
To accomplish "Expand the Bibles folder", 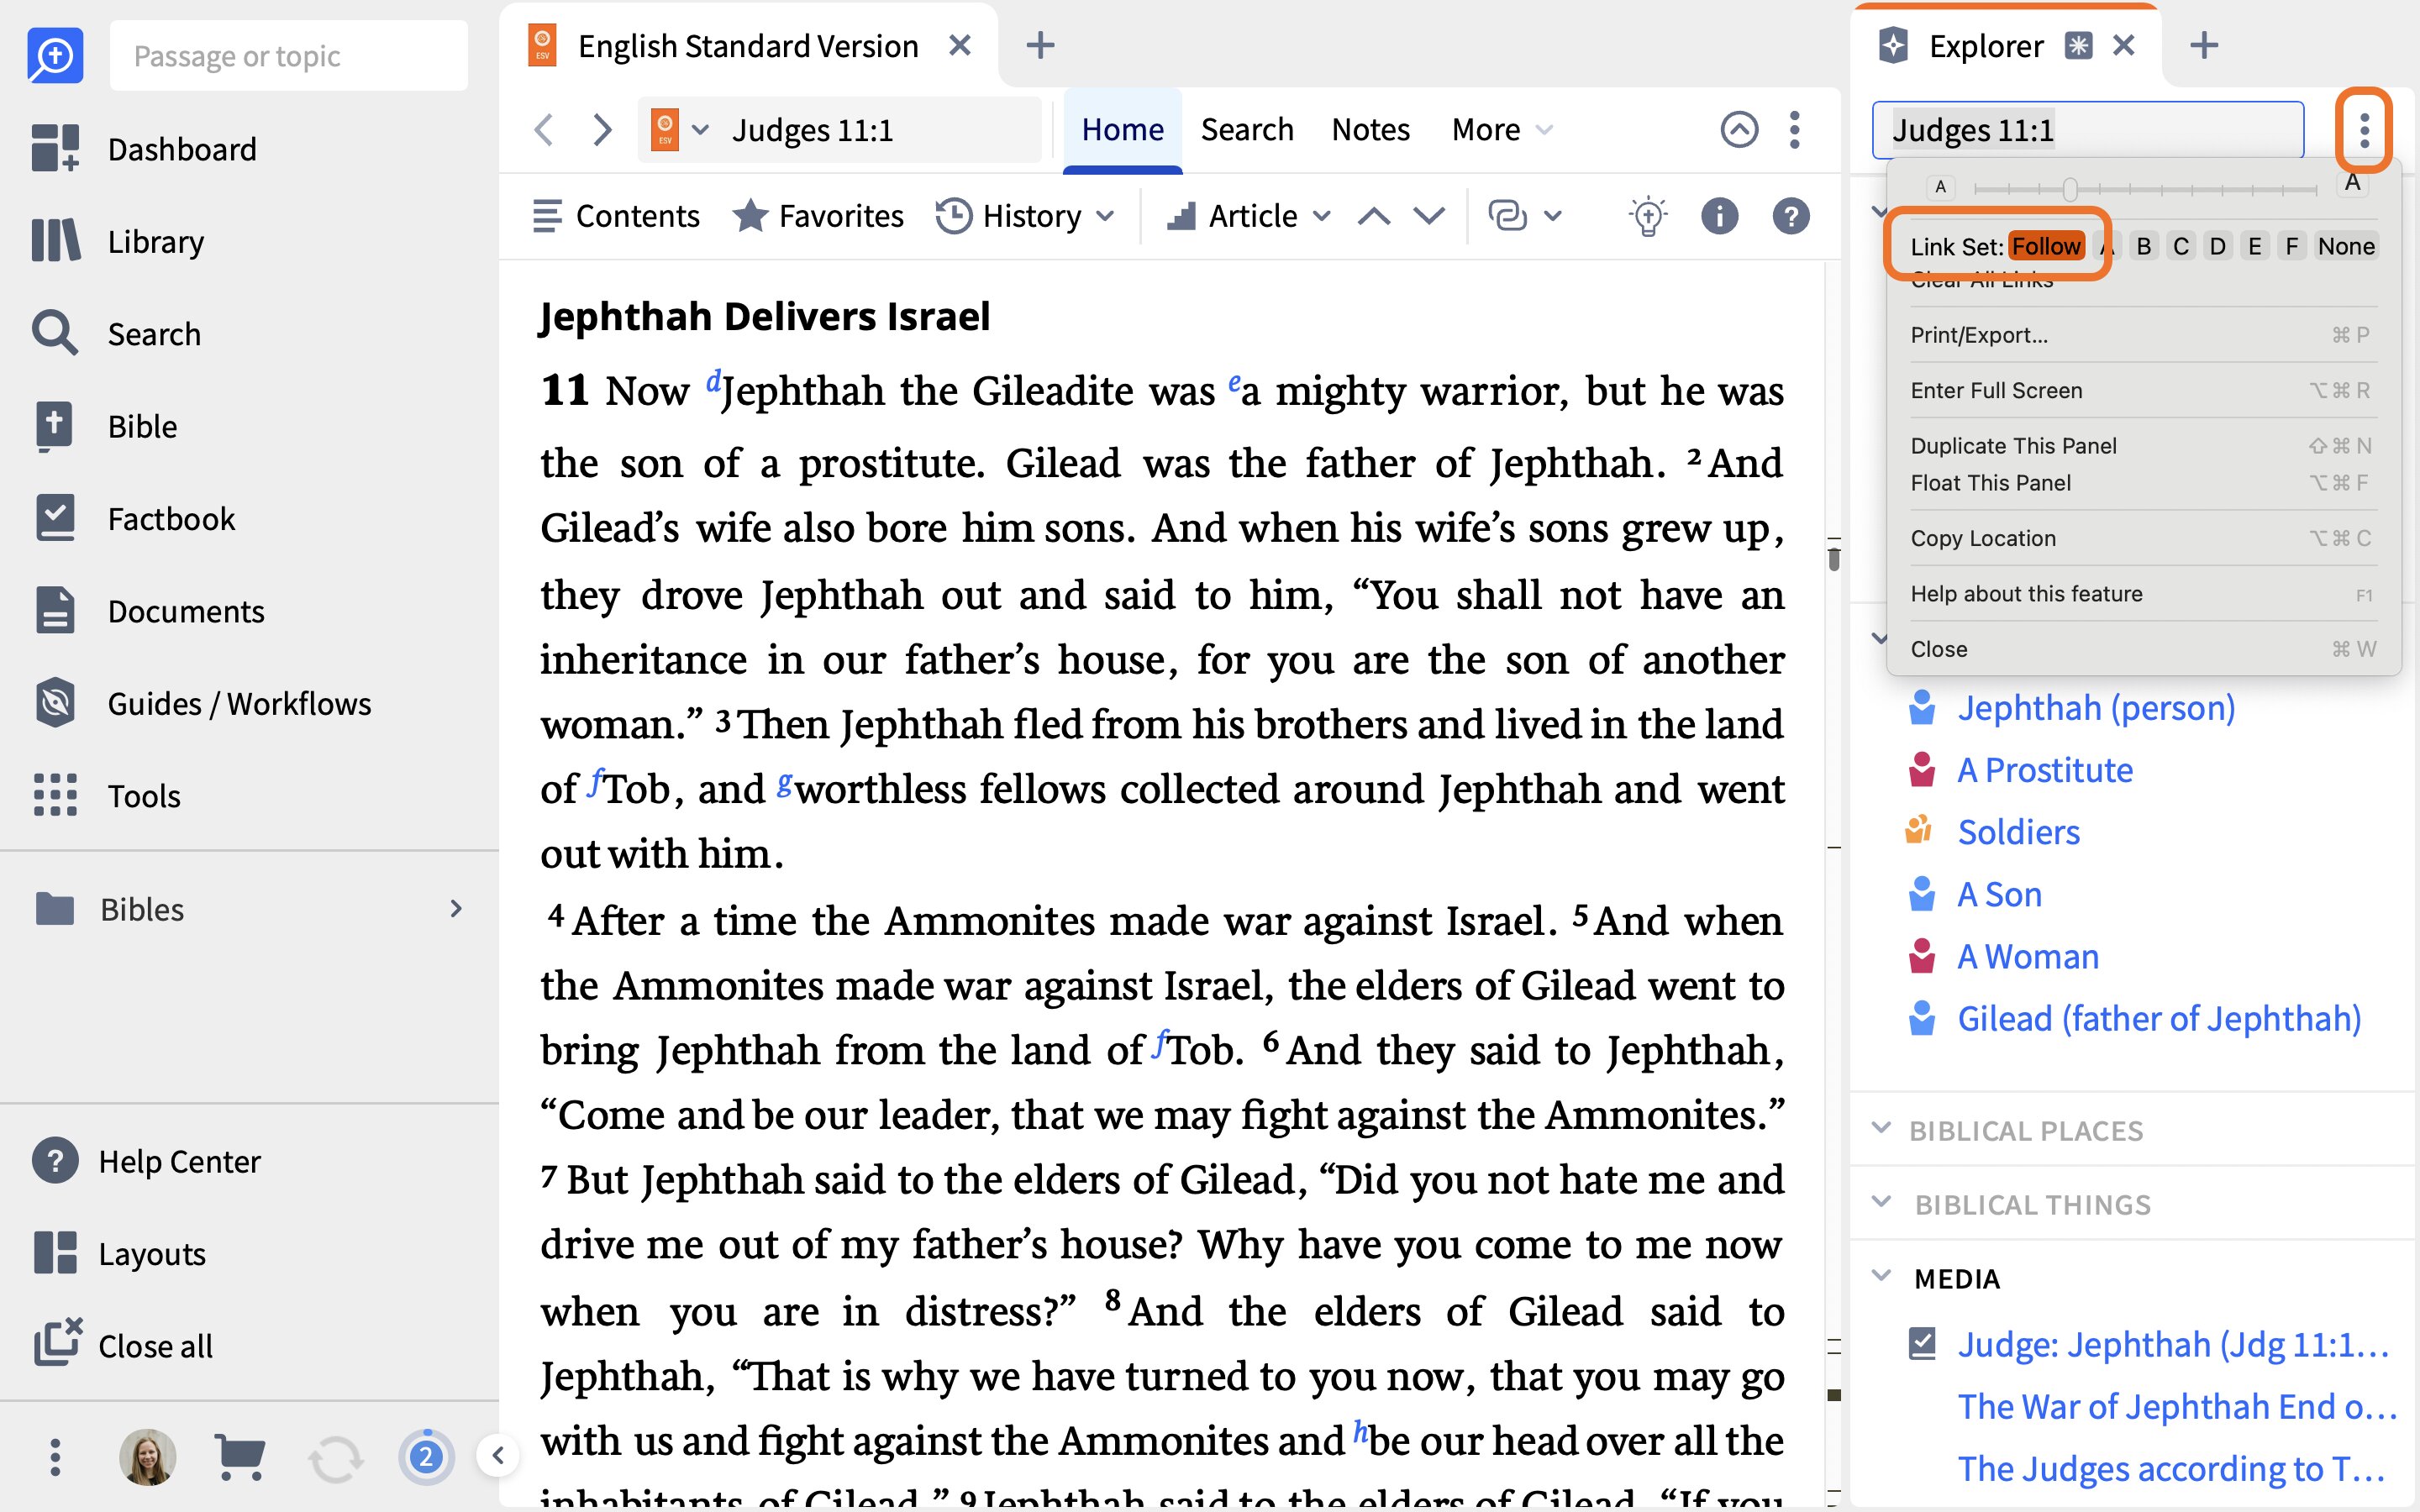I will 250,908.
